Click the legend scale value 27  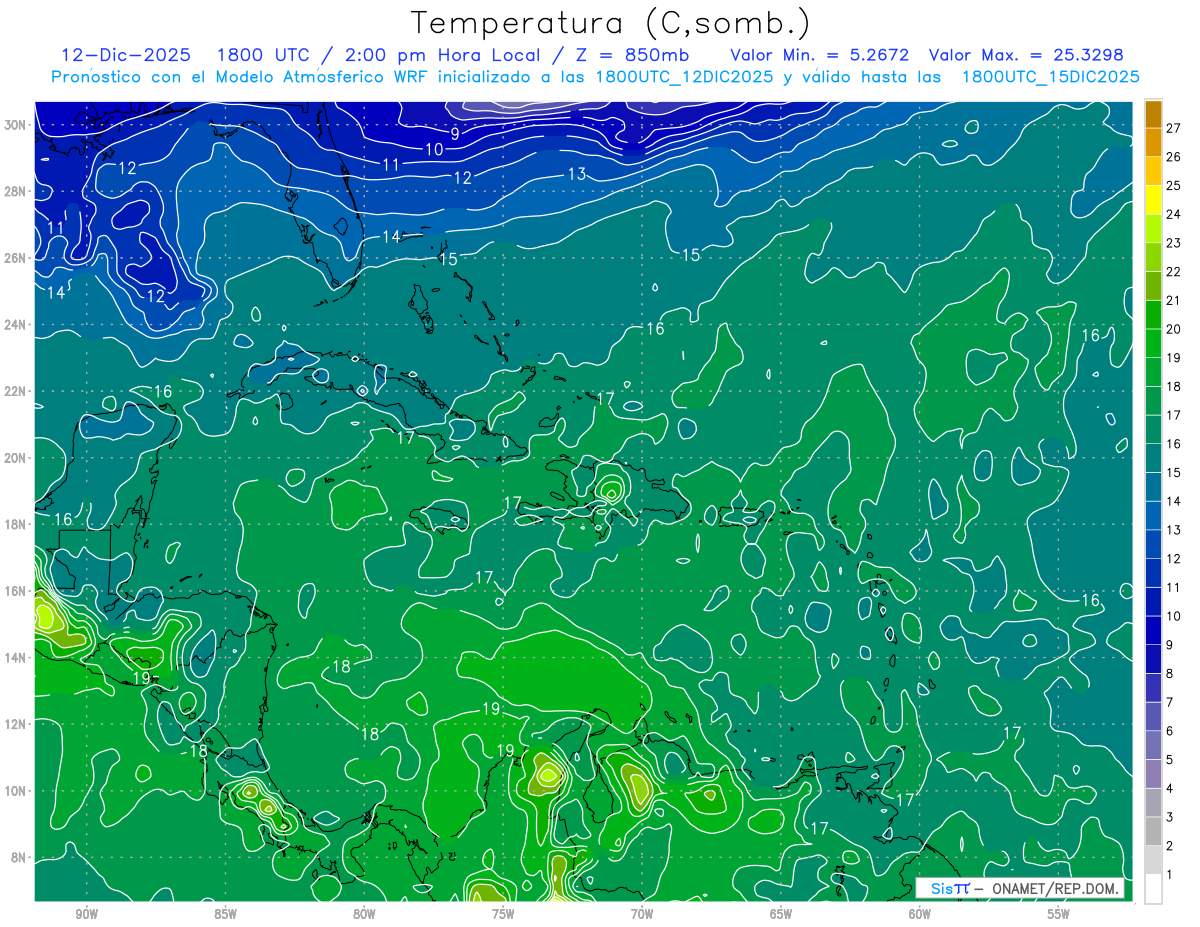tap(1174, 128)
